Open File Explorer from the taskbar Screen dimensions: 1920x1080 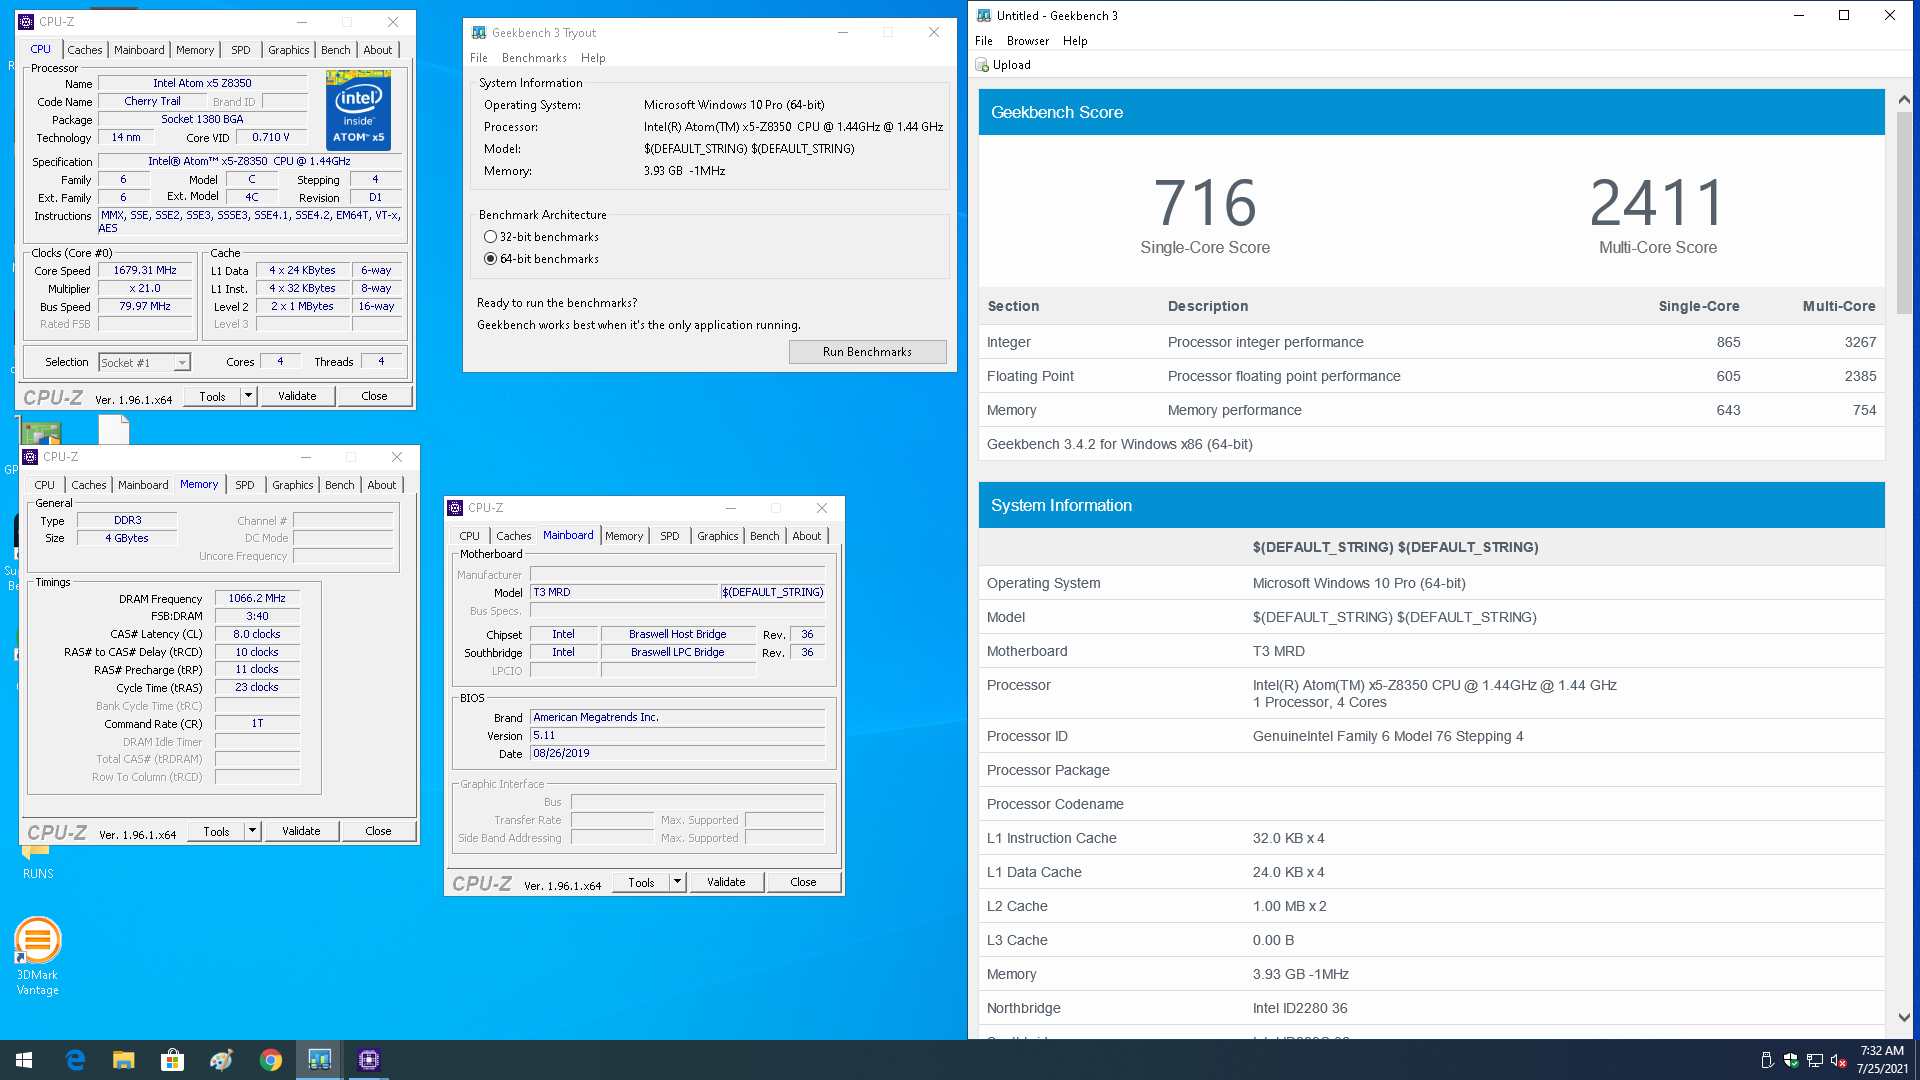click(x=123, y=1060)
